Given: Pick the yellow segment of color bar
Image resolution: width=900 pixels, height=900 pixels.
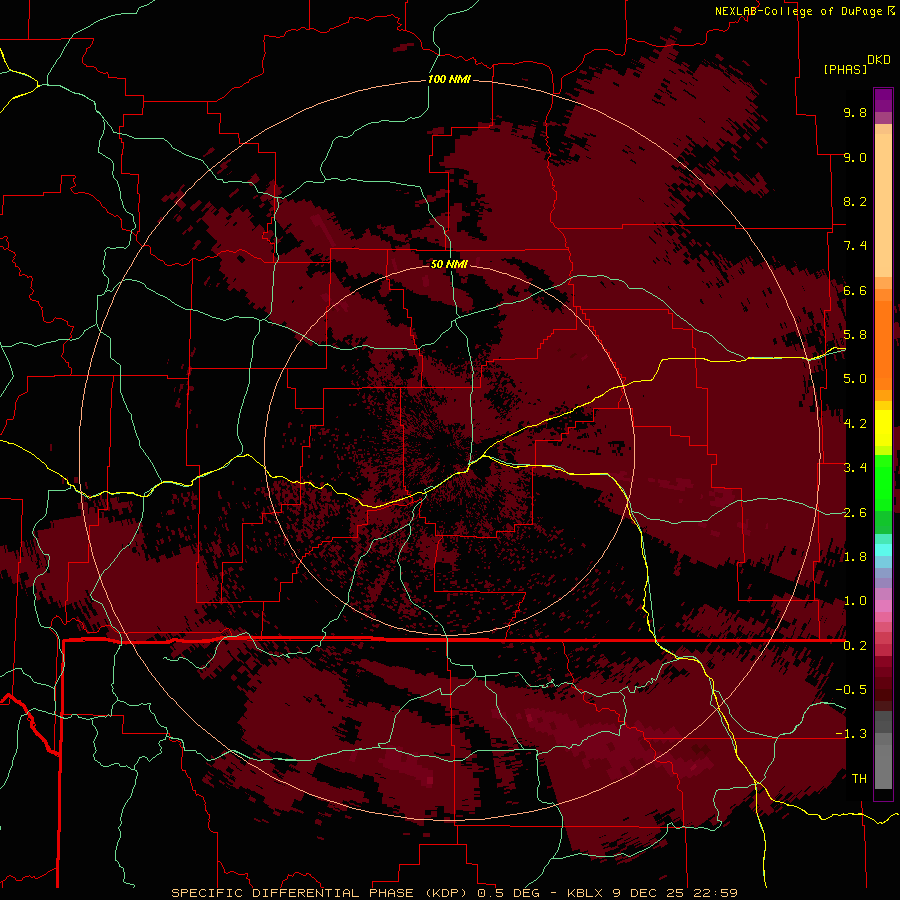Looking at the screenshot, I should [x=883, y=428].
